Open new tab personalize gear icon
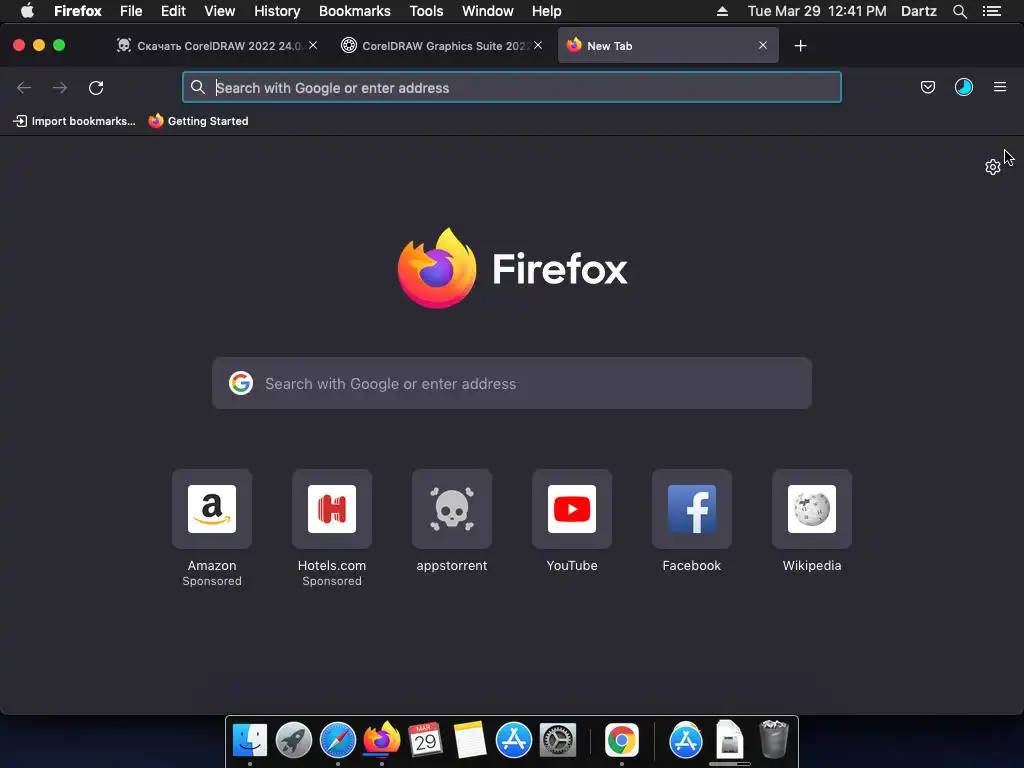 pos(993,167)
